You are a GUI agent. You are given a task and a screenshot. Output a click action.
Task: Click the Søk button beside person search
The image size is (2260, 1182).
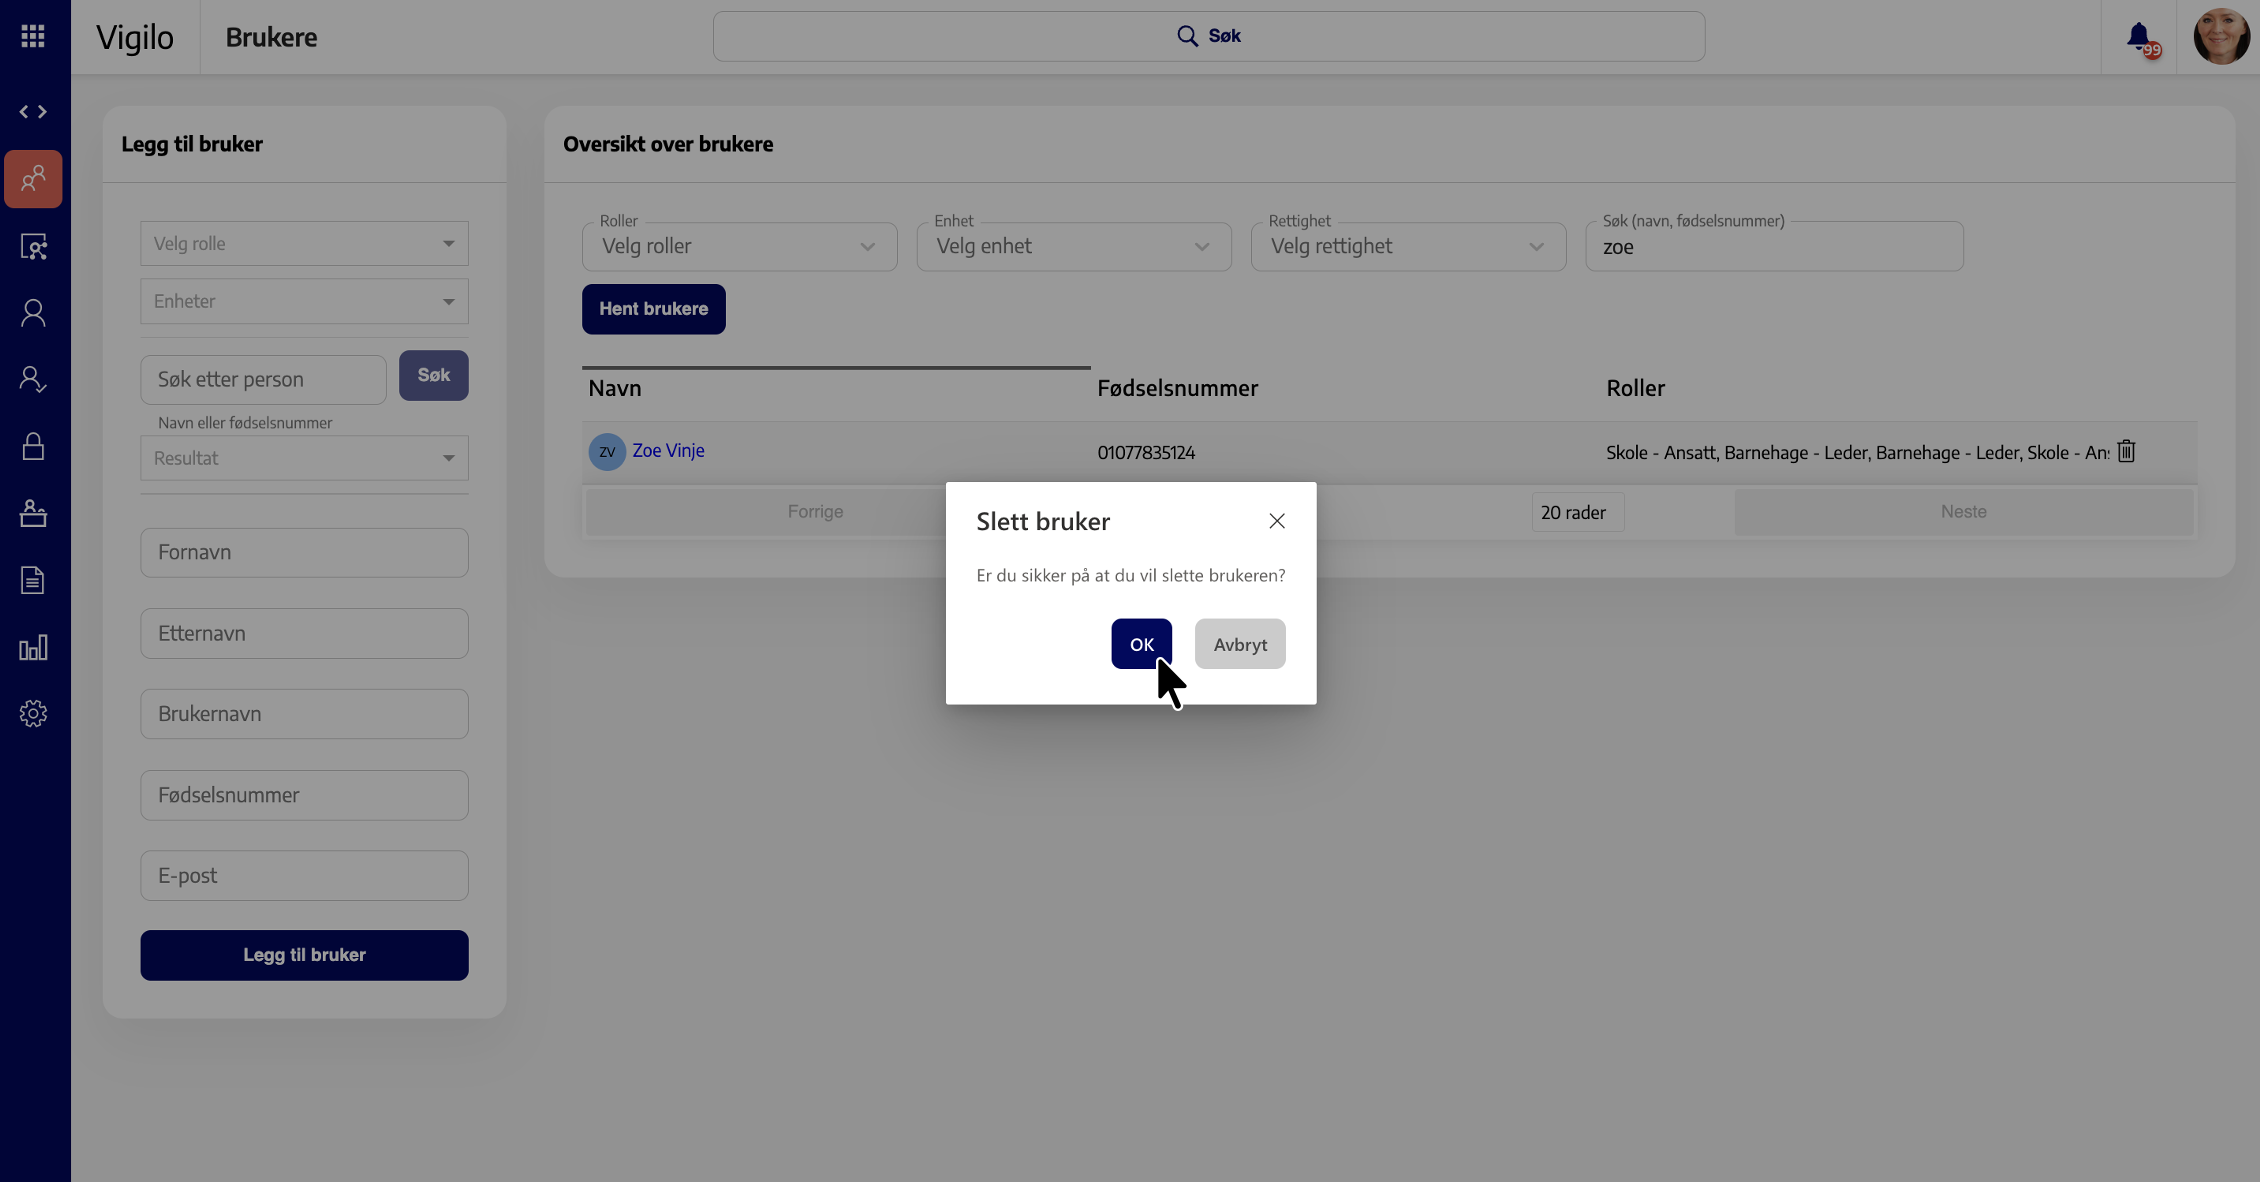click(x=434, y=376)
